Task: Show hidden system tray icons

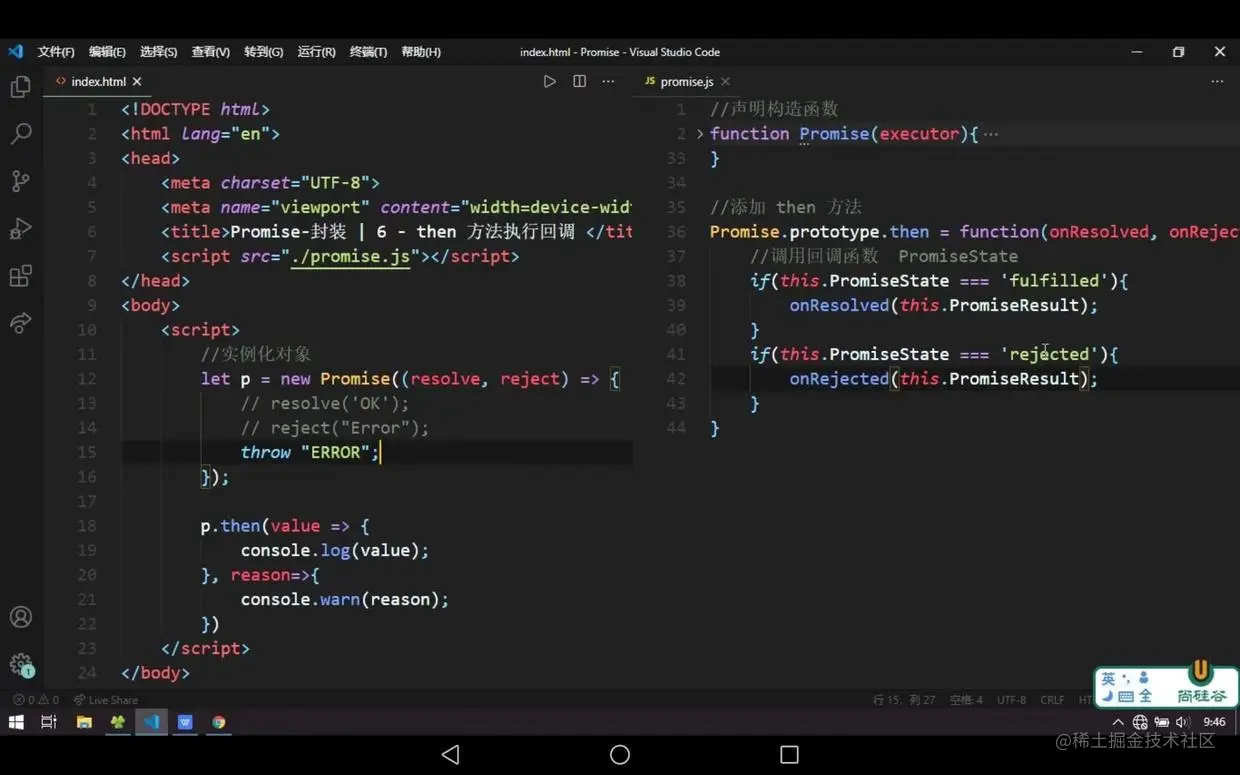Action: [1118, 722]
